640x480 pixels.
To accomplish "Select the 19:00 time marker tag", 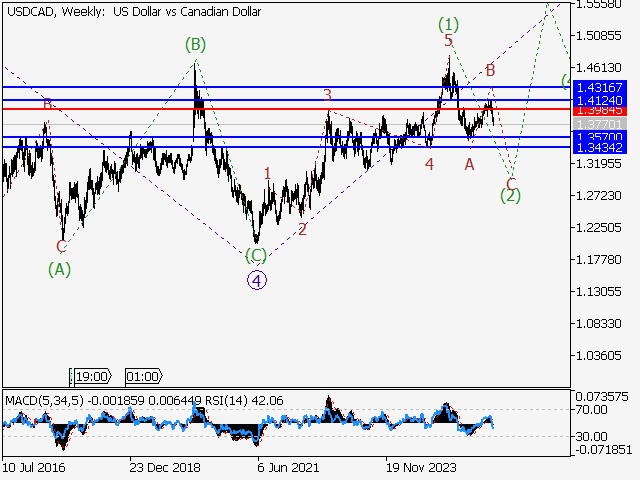I will point(90,377).
